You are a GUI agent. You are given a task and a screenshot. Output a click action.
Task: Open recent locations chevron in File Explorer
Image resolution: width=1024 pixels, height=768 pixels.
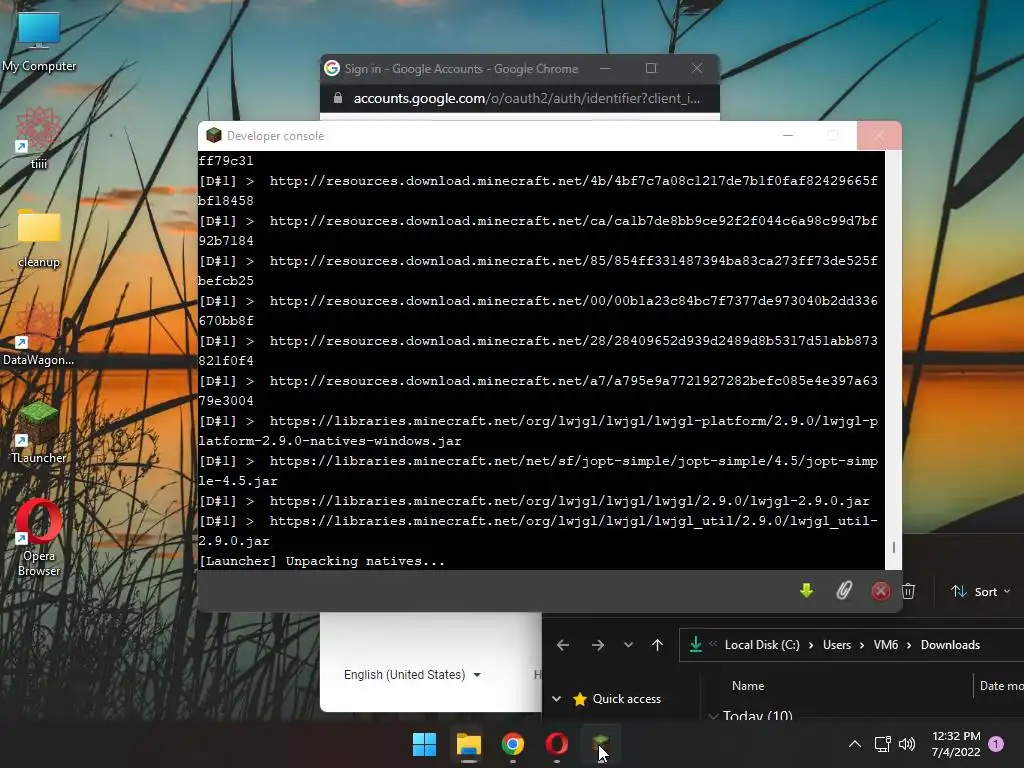pyautogui.click(x=628, y=645)
